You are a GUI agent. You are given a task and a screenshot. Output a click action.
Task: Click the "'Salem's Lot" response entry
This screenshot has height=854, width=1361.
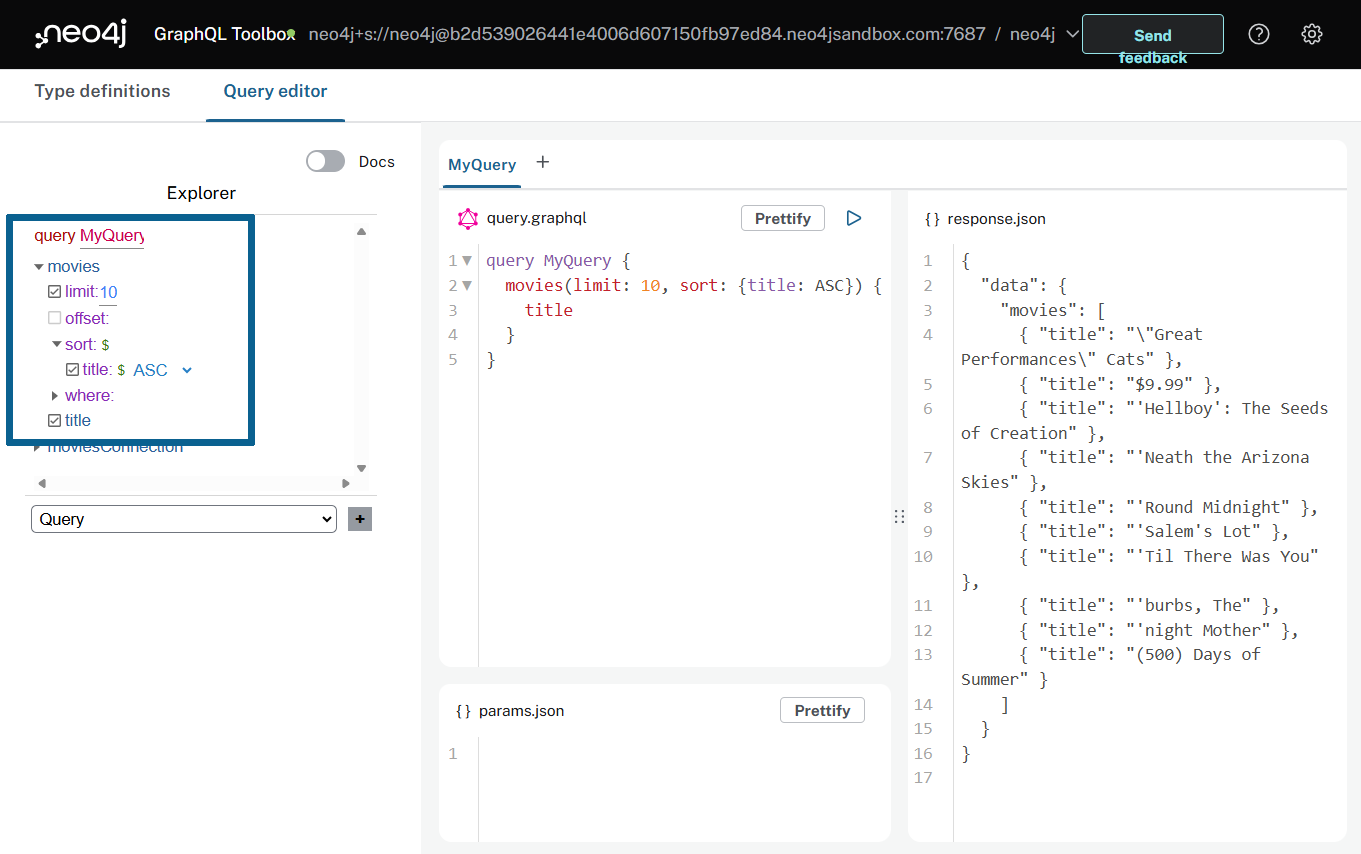click(x=1155, y=531)
